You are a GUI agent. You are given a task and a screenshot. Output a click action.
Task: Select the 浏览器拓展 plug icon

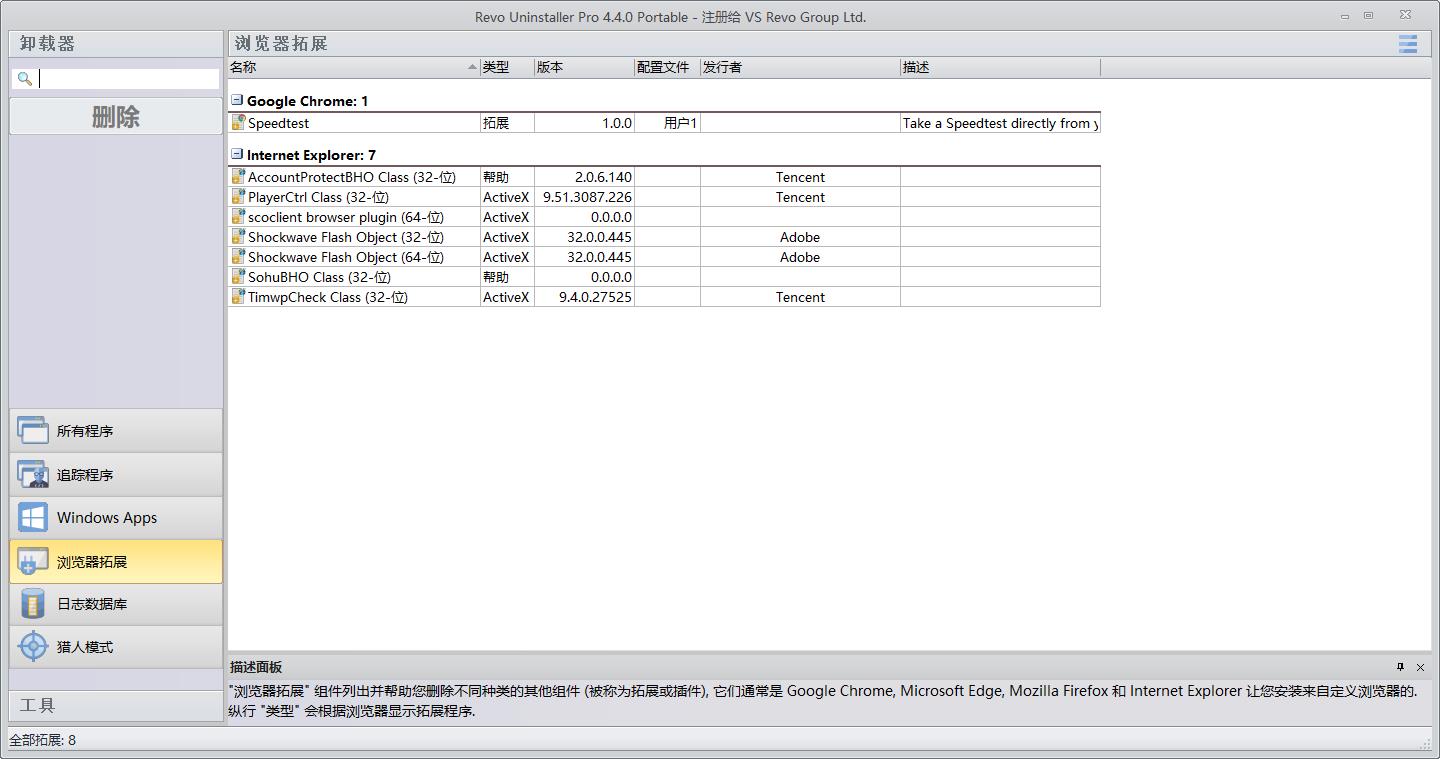click(x=33, y=562)
